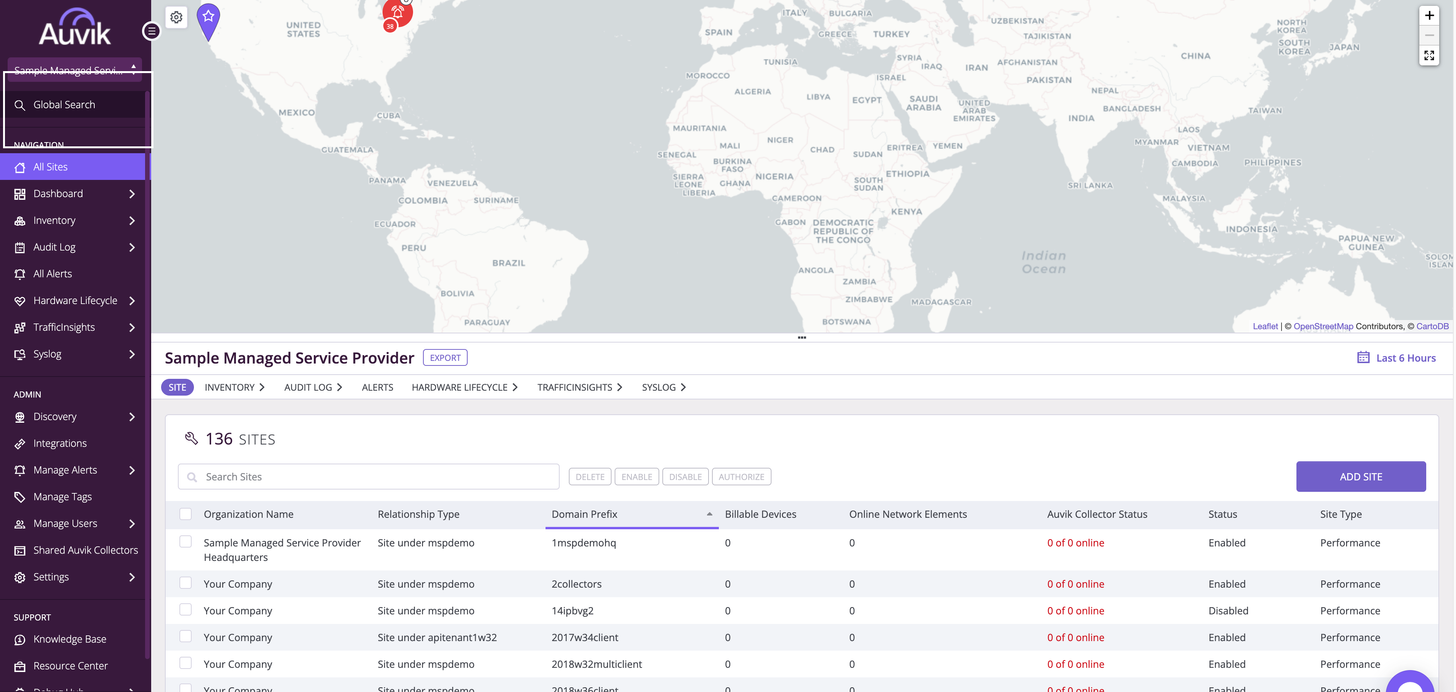Expand the Dashboard submenu chevron

pos(132,194)
